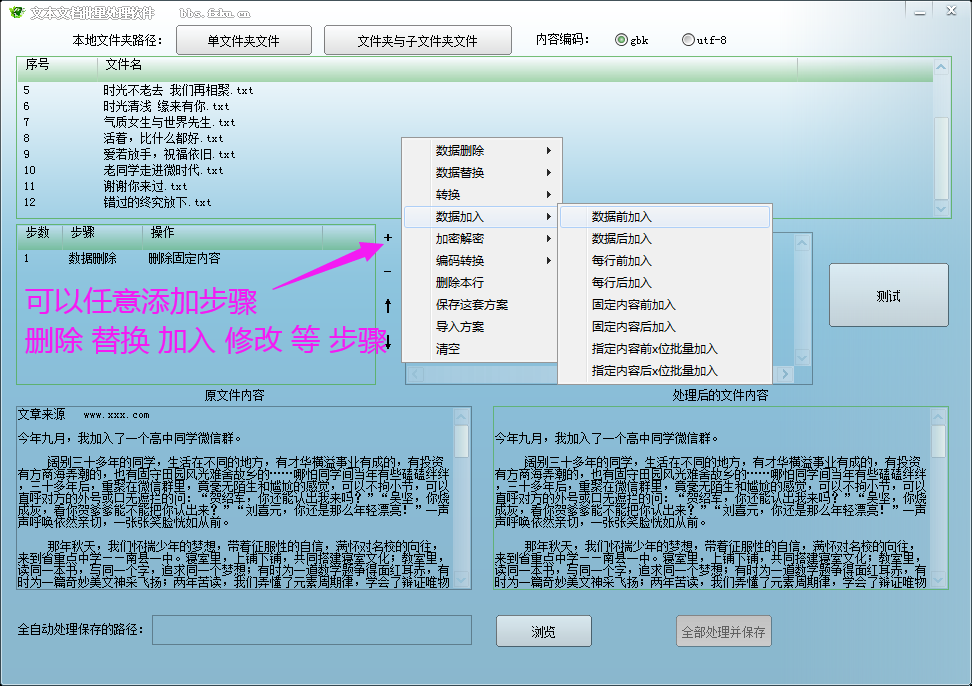The image size is (972, 686).
Task: Select the gbk encoding radio button
Action: pyautogui.click(x=621, y=40)
